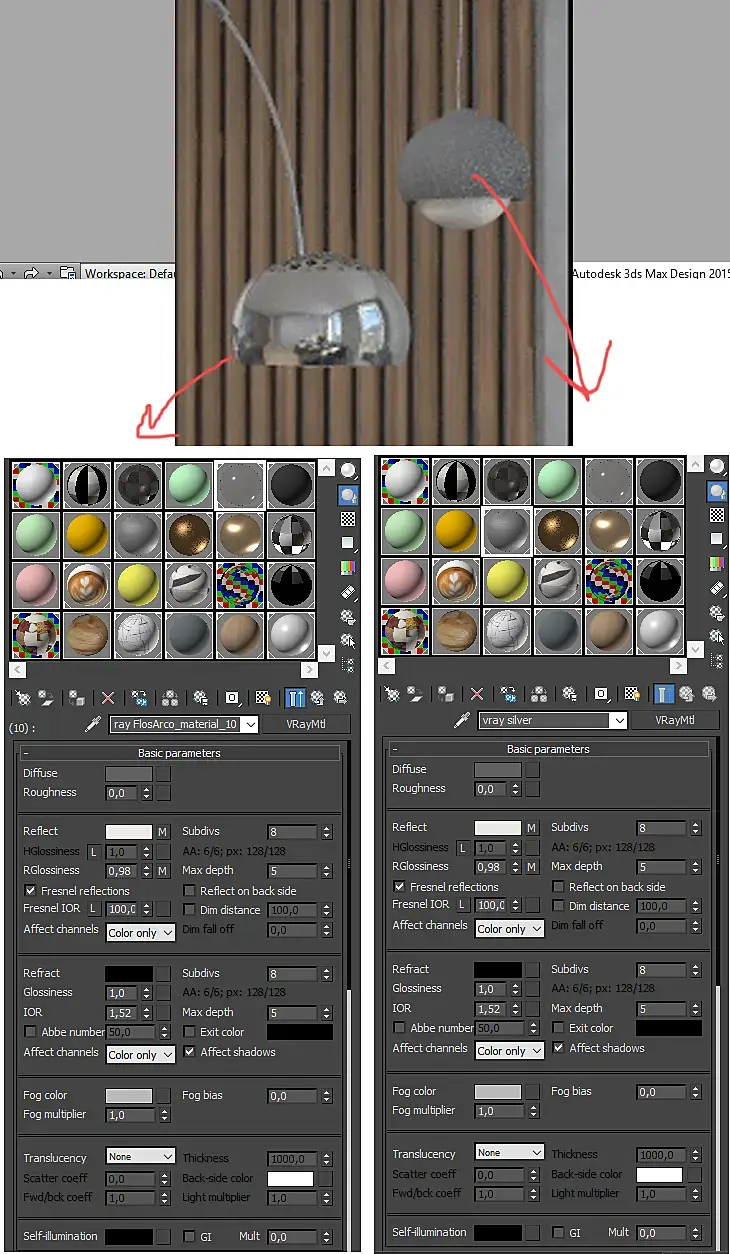Viewport: 730px width, 1254px height.
Task: Select latte art sample slot in vray silver panel
Action: coord(456,581)
